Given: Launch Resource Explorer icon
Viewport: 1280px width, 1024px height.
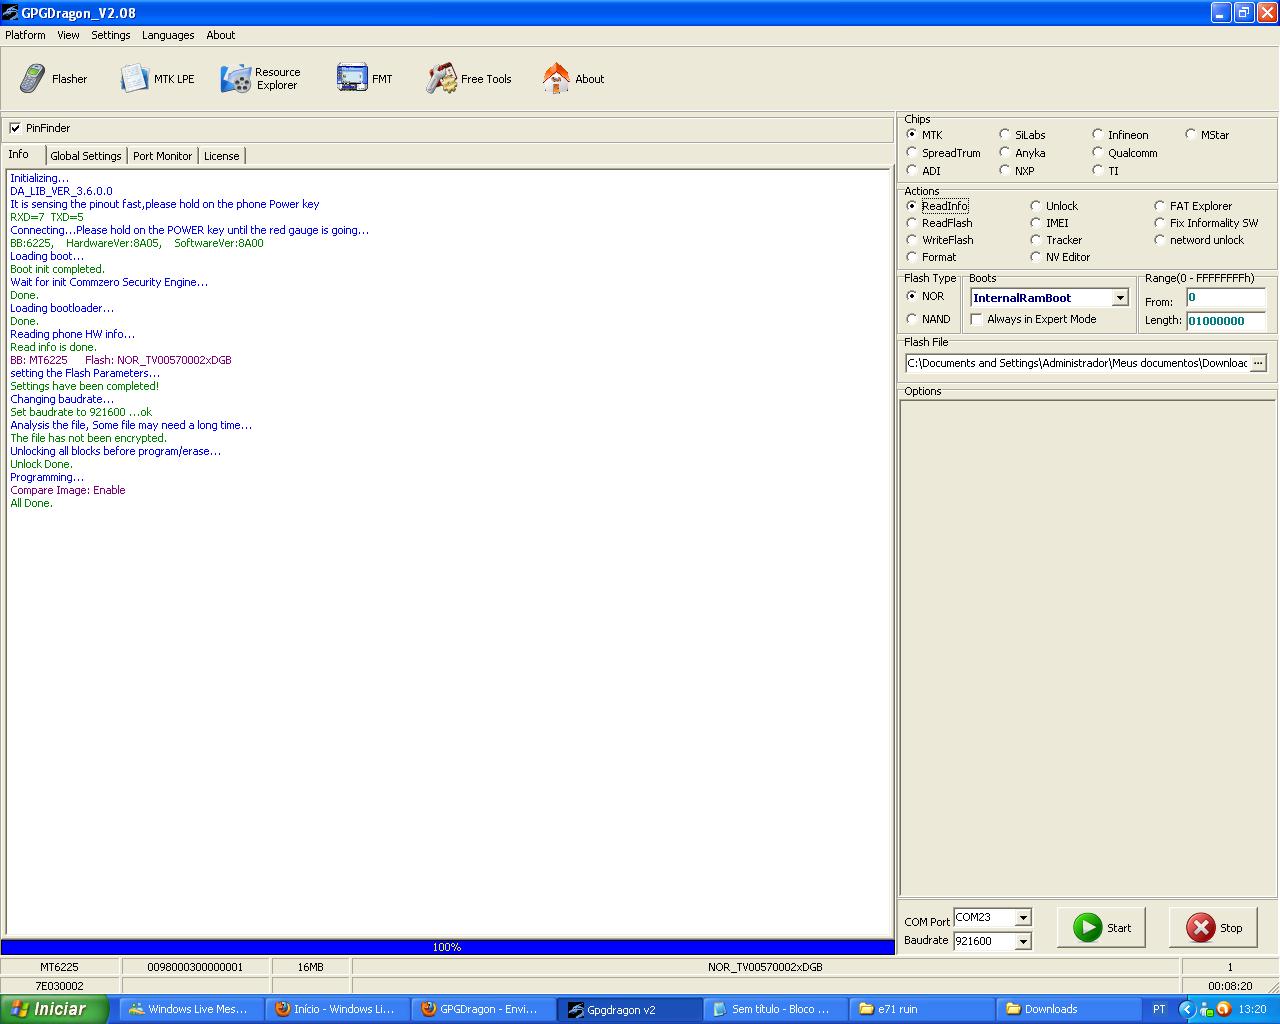Looking at the screenshot, I should coord(236,78).
